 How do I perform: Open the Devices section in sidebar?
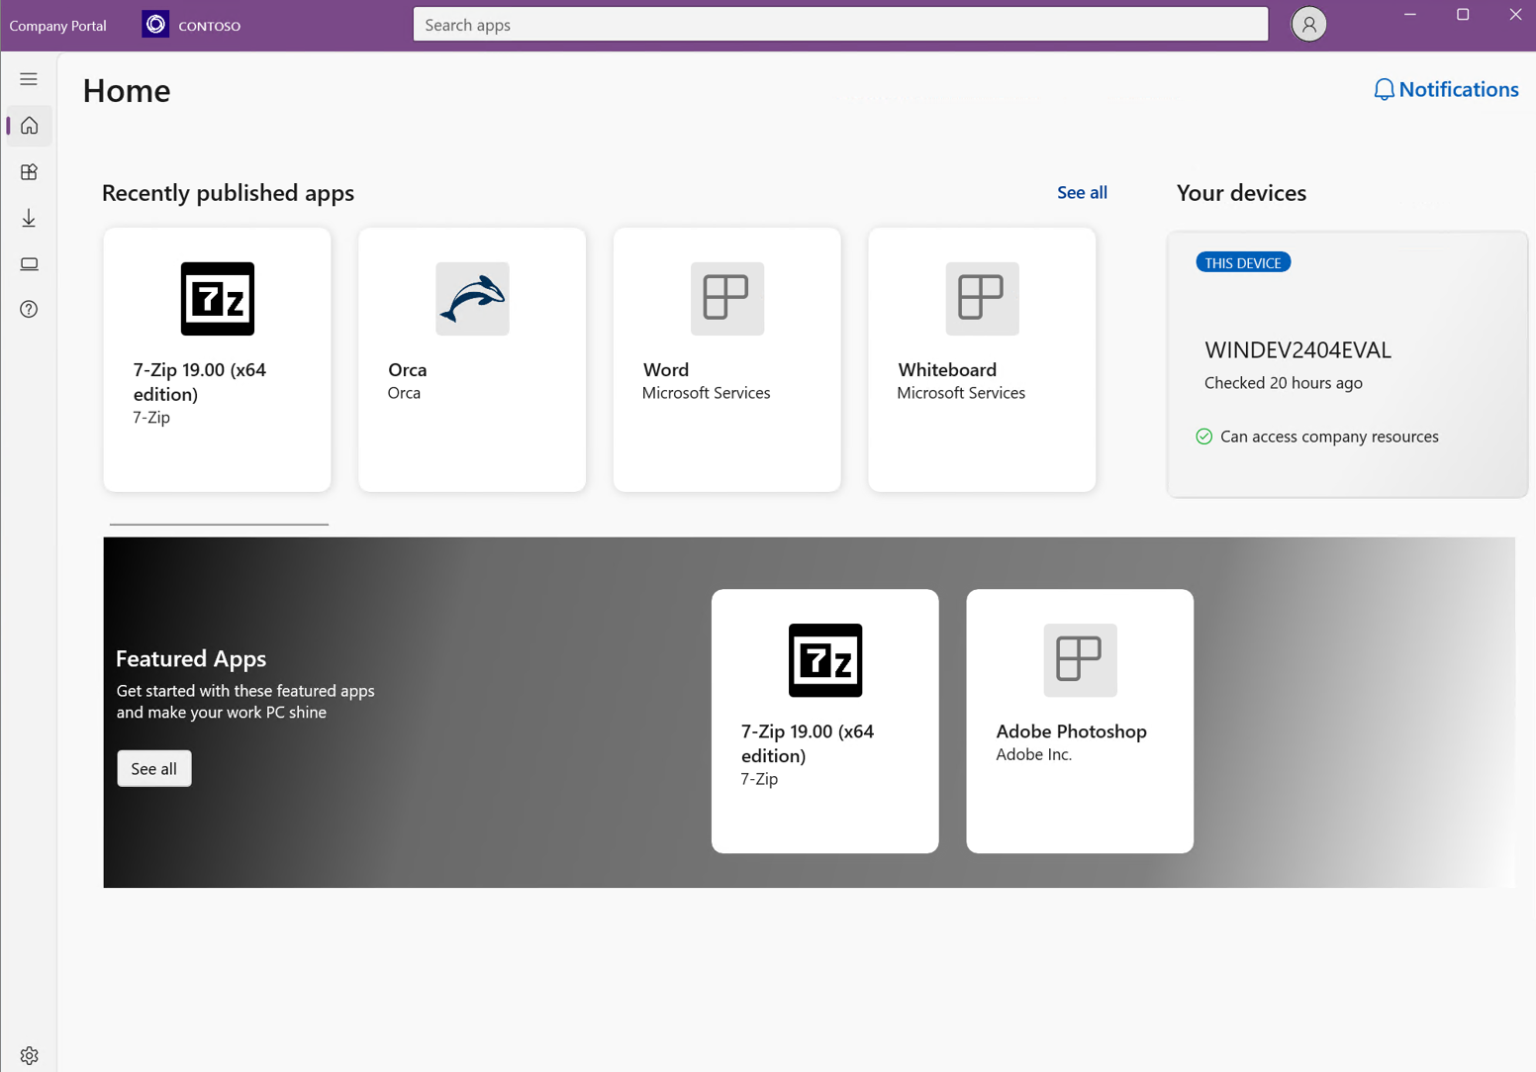(28, 263)
